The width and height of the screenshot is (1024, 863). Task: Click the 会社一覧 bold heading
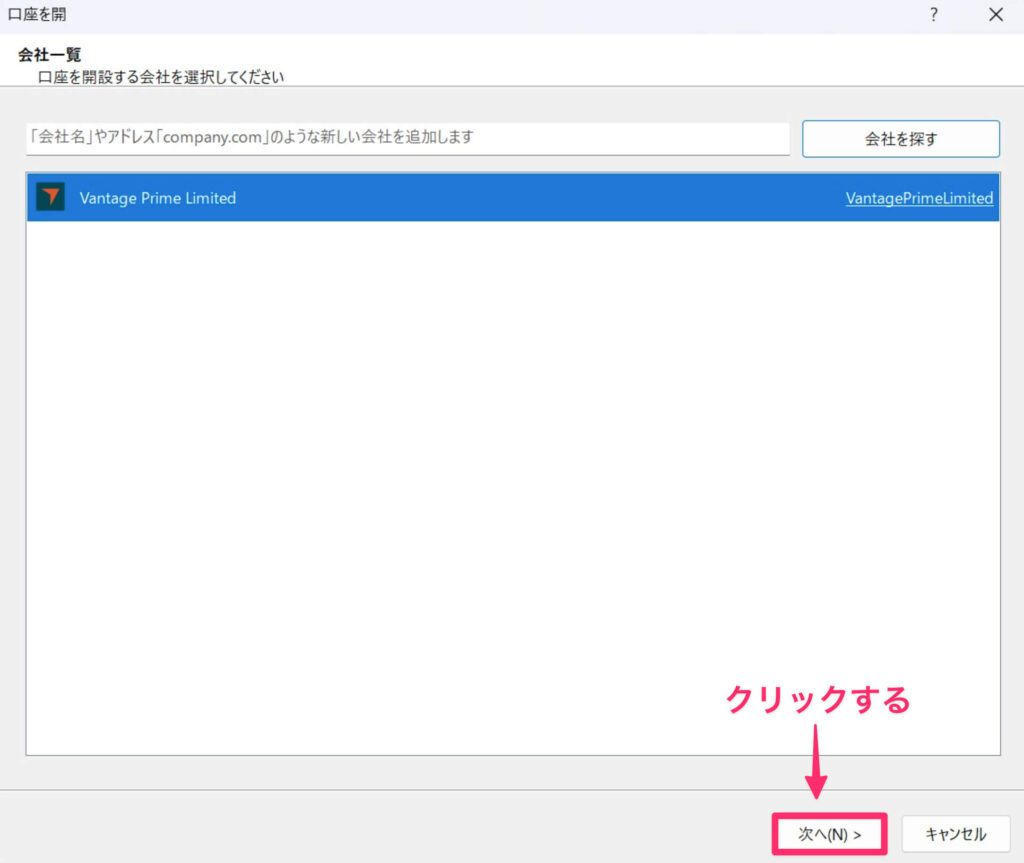pyautogui.click(x=49, y=55)
